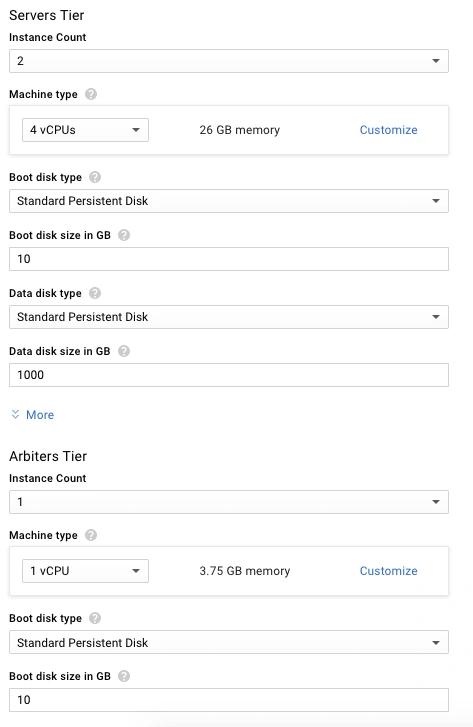The height and width of the screenshot is (727, 473).
Task: Click Customize link for Arbiters Tier machine
Action: pyautogui.click(x=389, y=571)
